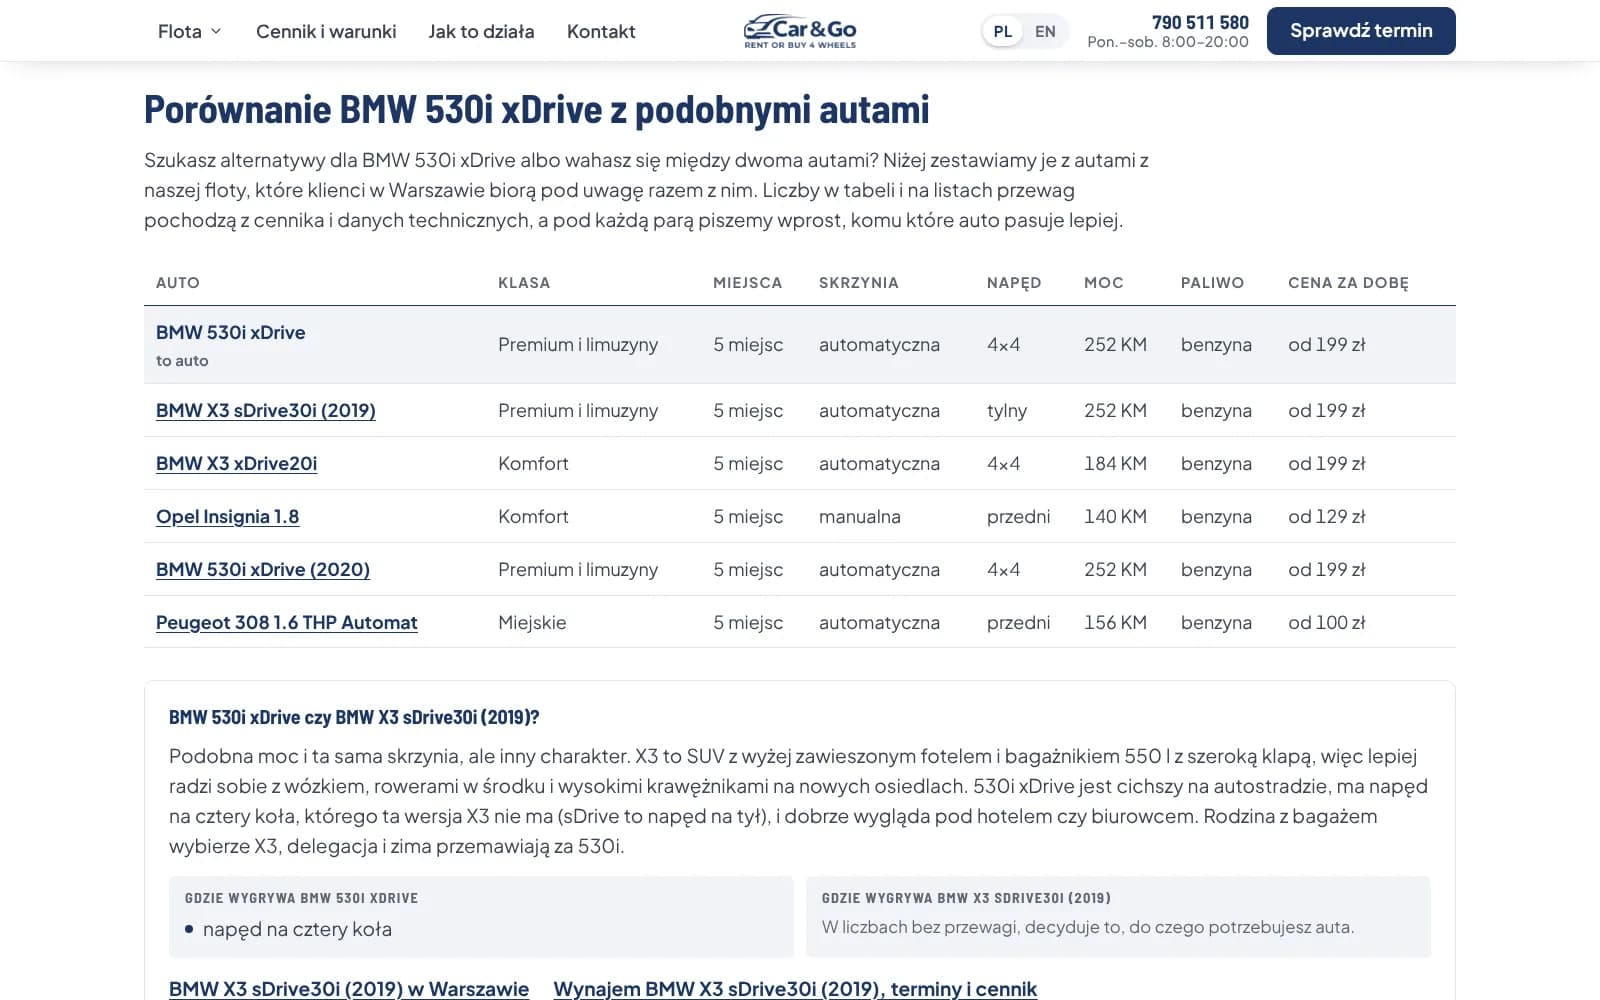Click the "MOC" column header
The width and height of the screenshot is (1600, 1000).
[1104, 283]
